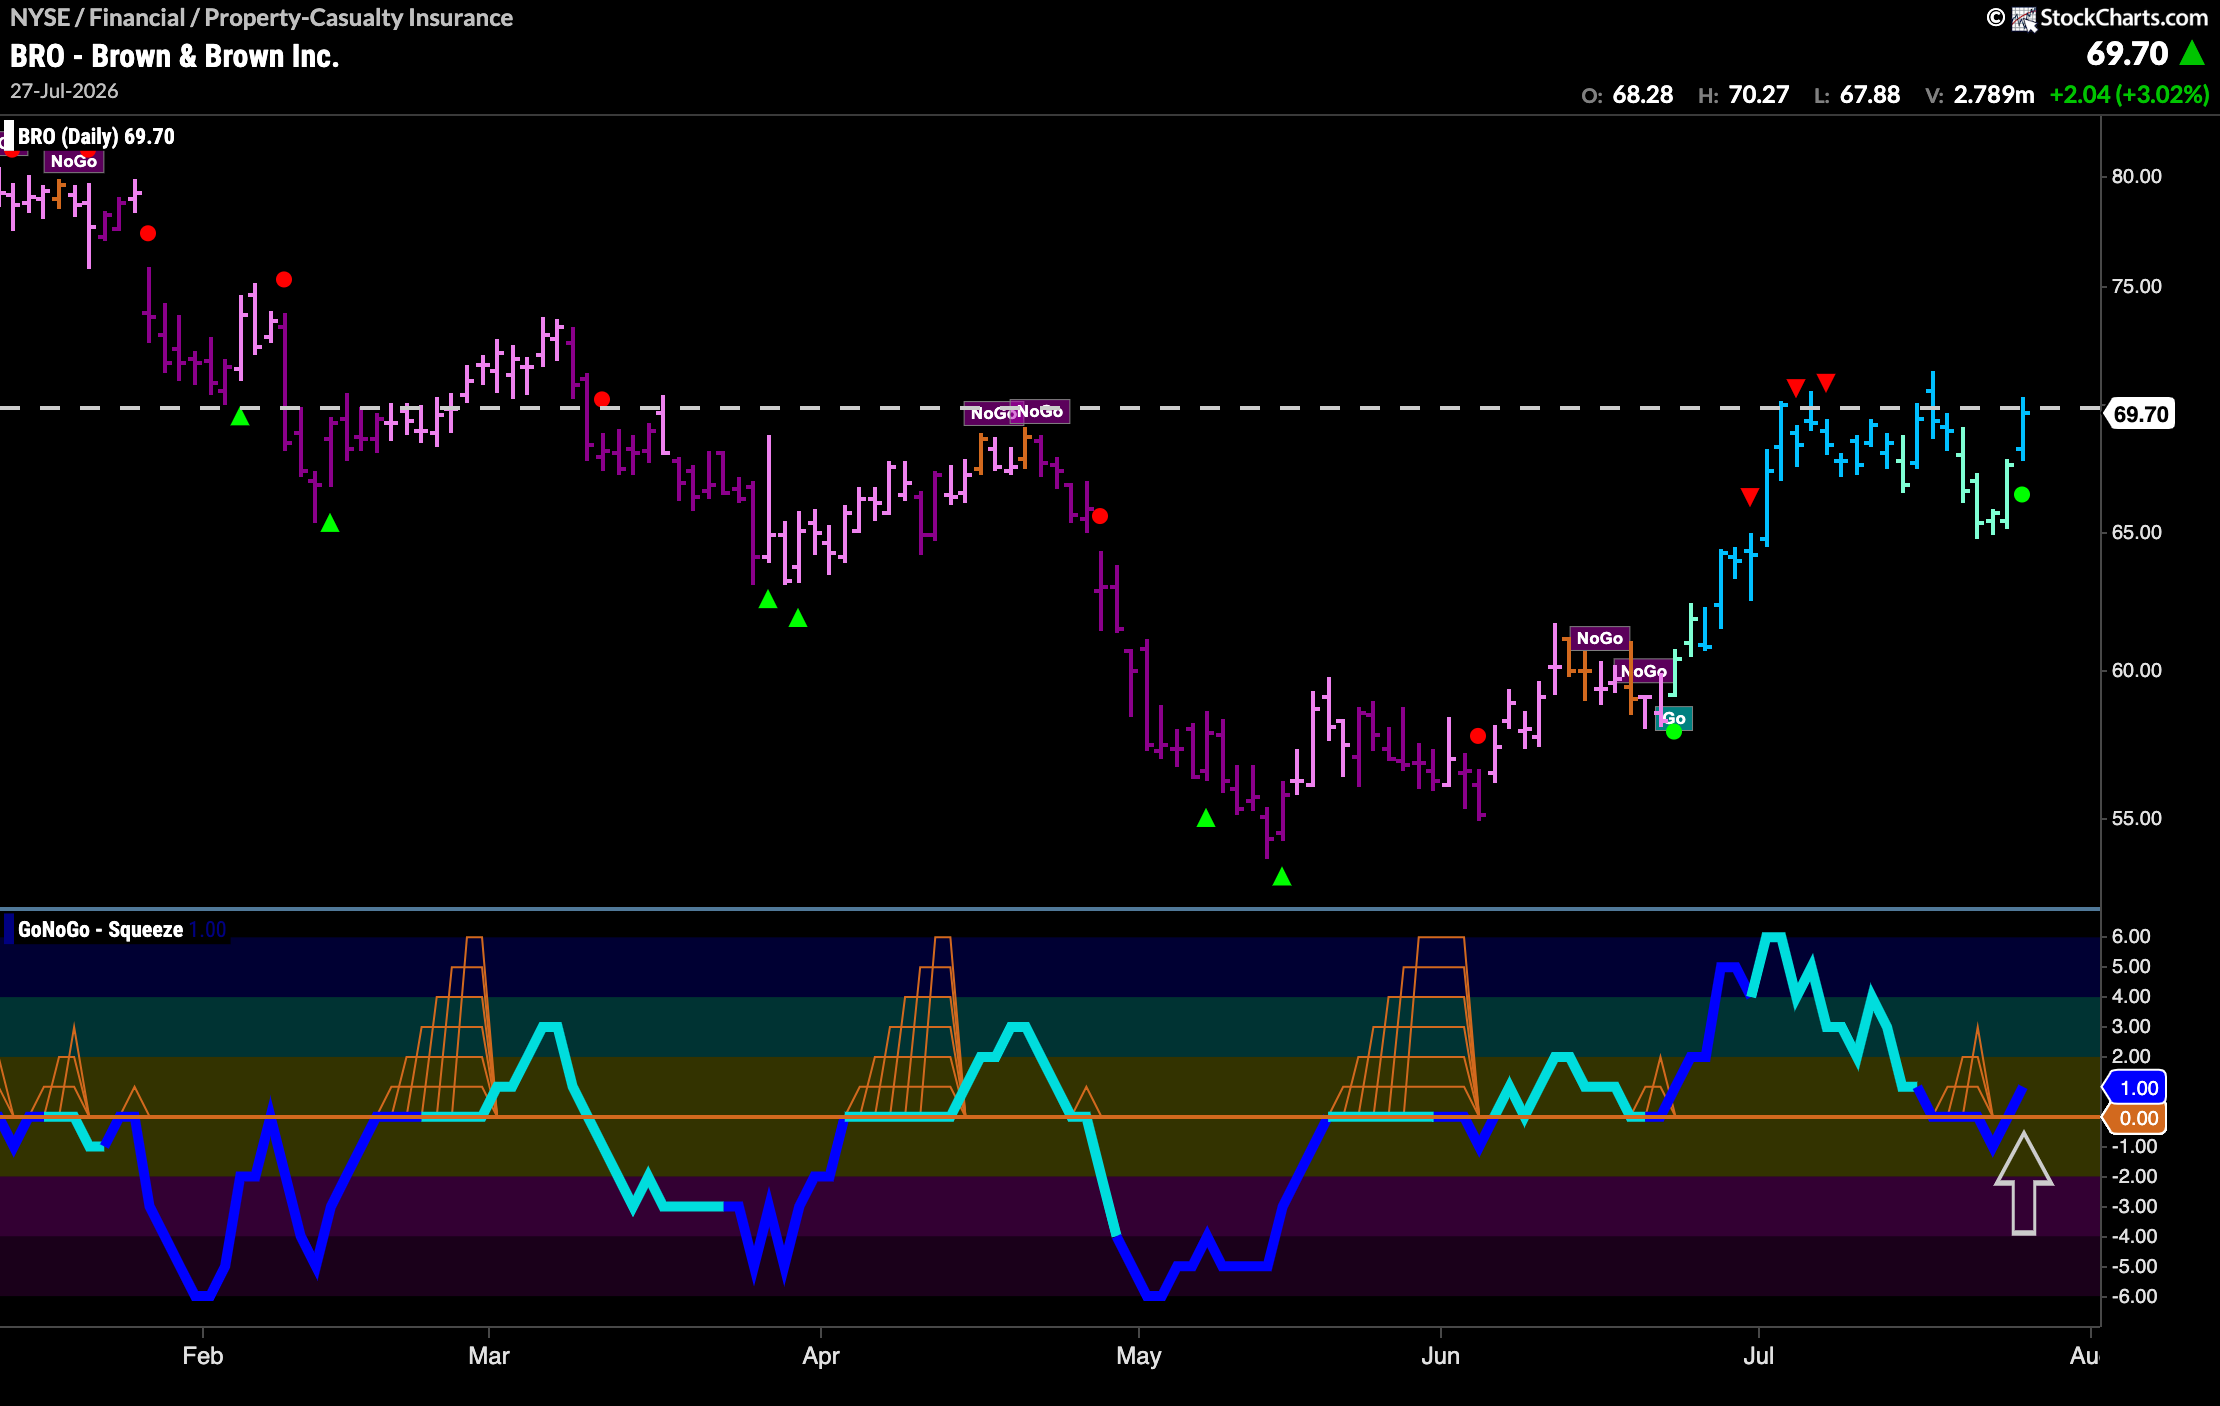
Task: Click the Jun label on the time axis
Action: (1441, 1356)
